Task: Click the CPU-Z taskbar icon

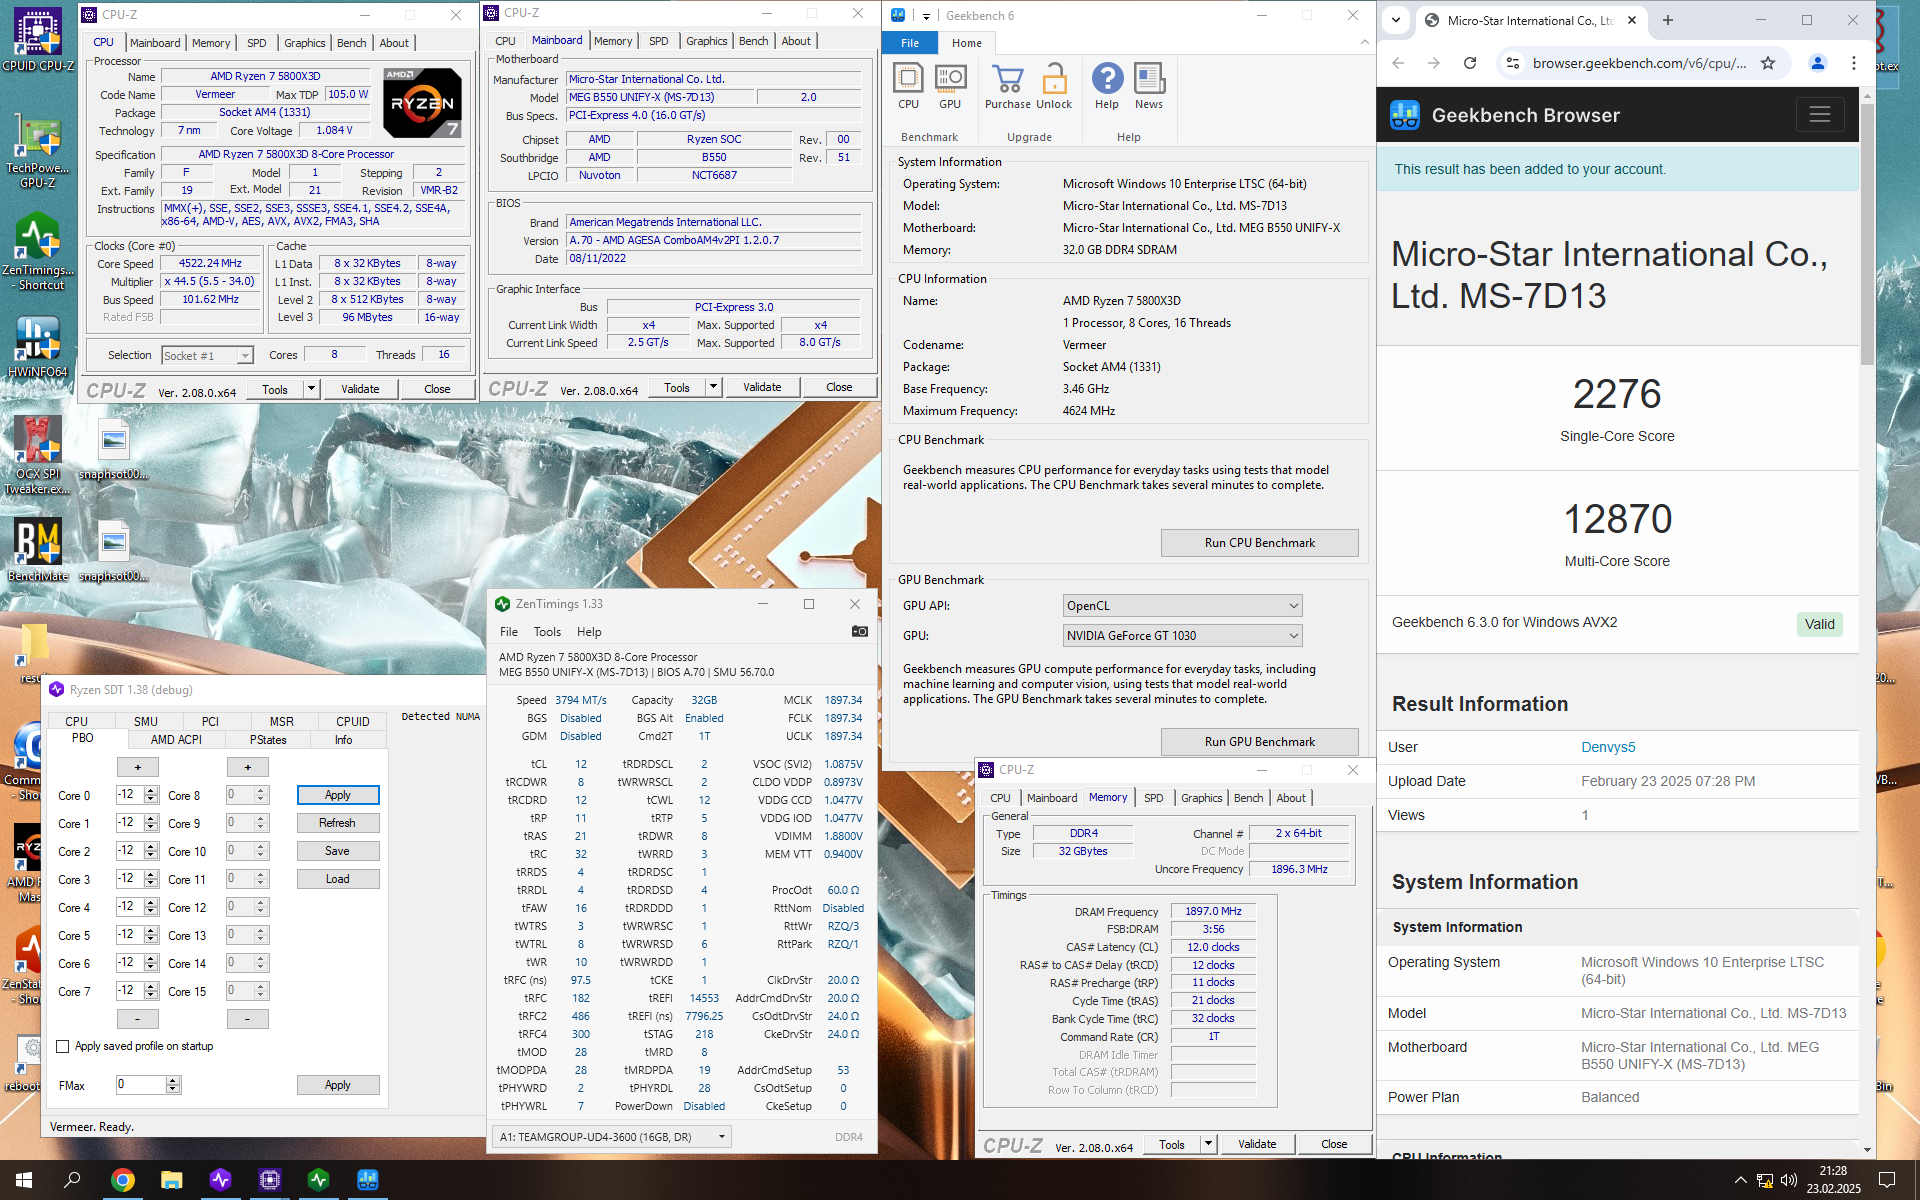Action: (270, 1180)
